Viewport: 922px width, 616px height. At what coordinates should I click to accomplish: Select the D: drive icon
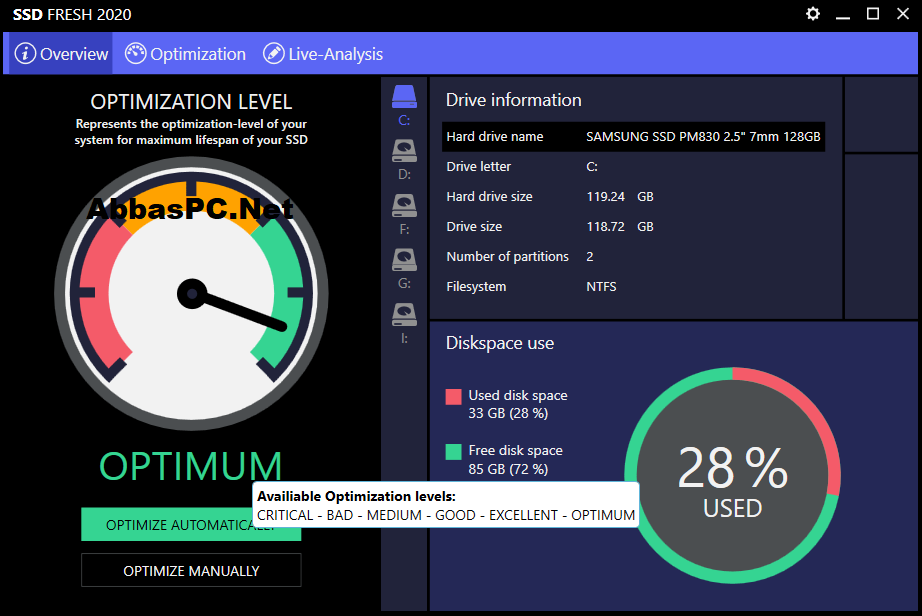405,151
